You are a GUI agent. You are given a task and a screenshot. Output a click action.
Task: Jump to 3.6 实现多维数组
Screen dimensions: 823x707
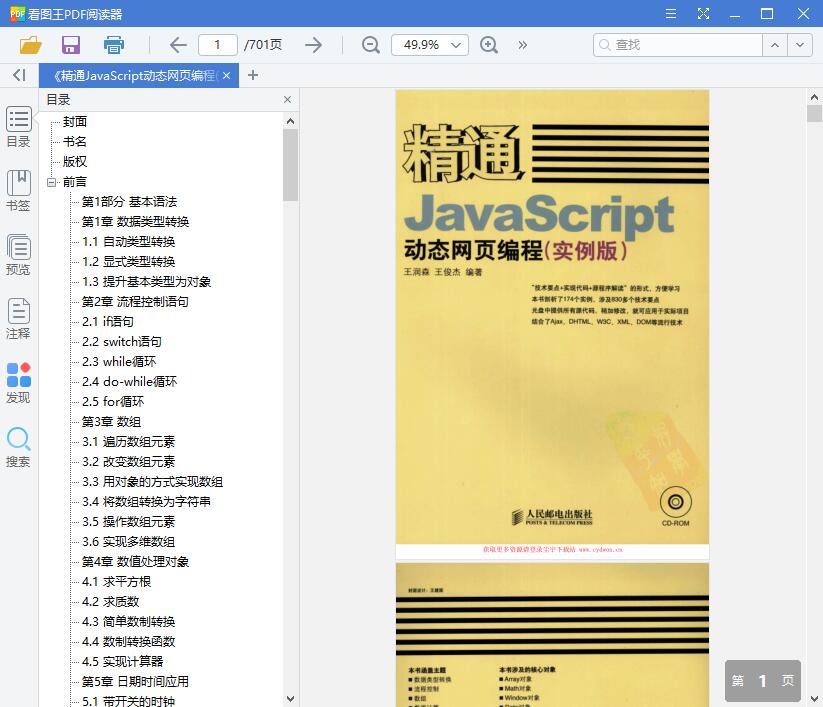click(129, 542)
